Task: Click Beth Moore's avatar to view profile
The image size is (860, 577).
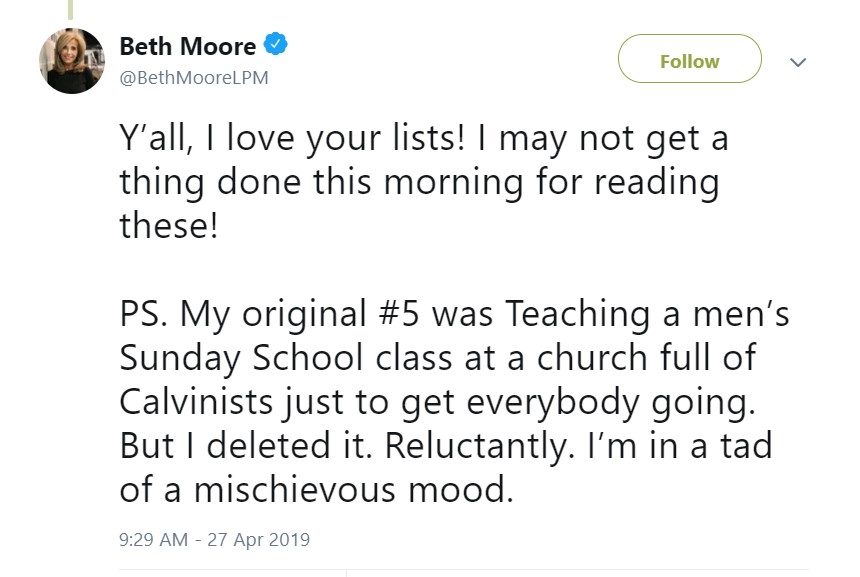Action: tap(71, 61)
